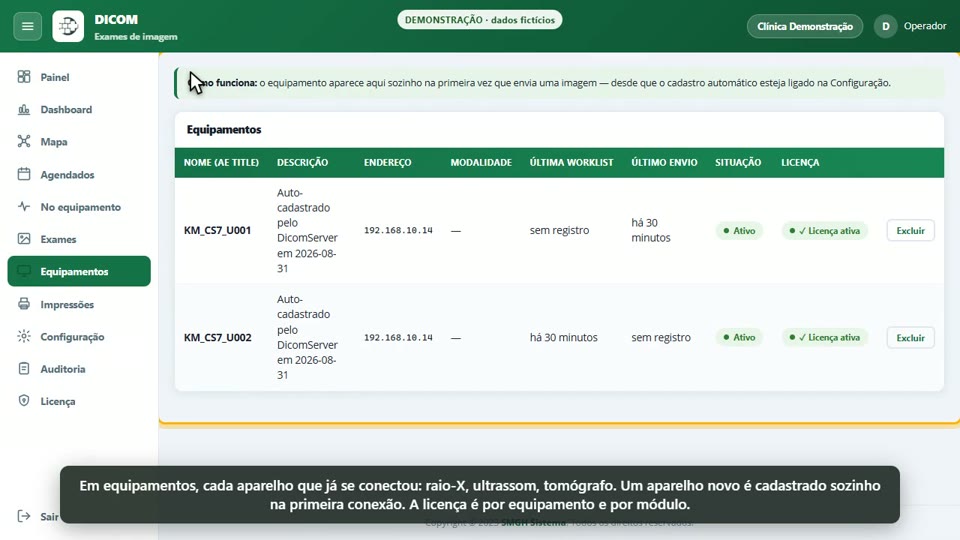Click the Sair logout icon
Viewport: 960px width, 540px height.
point(24,516)
